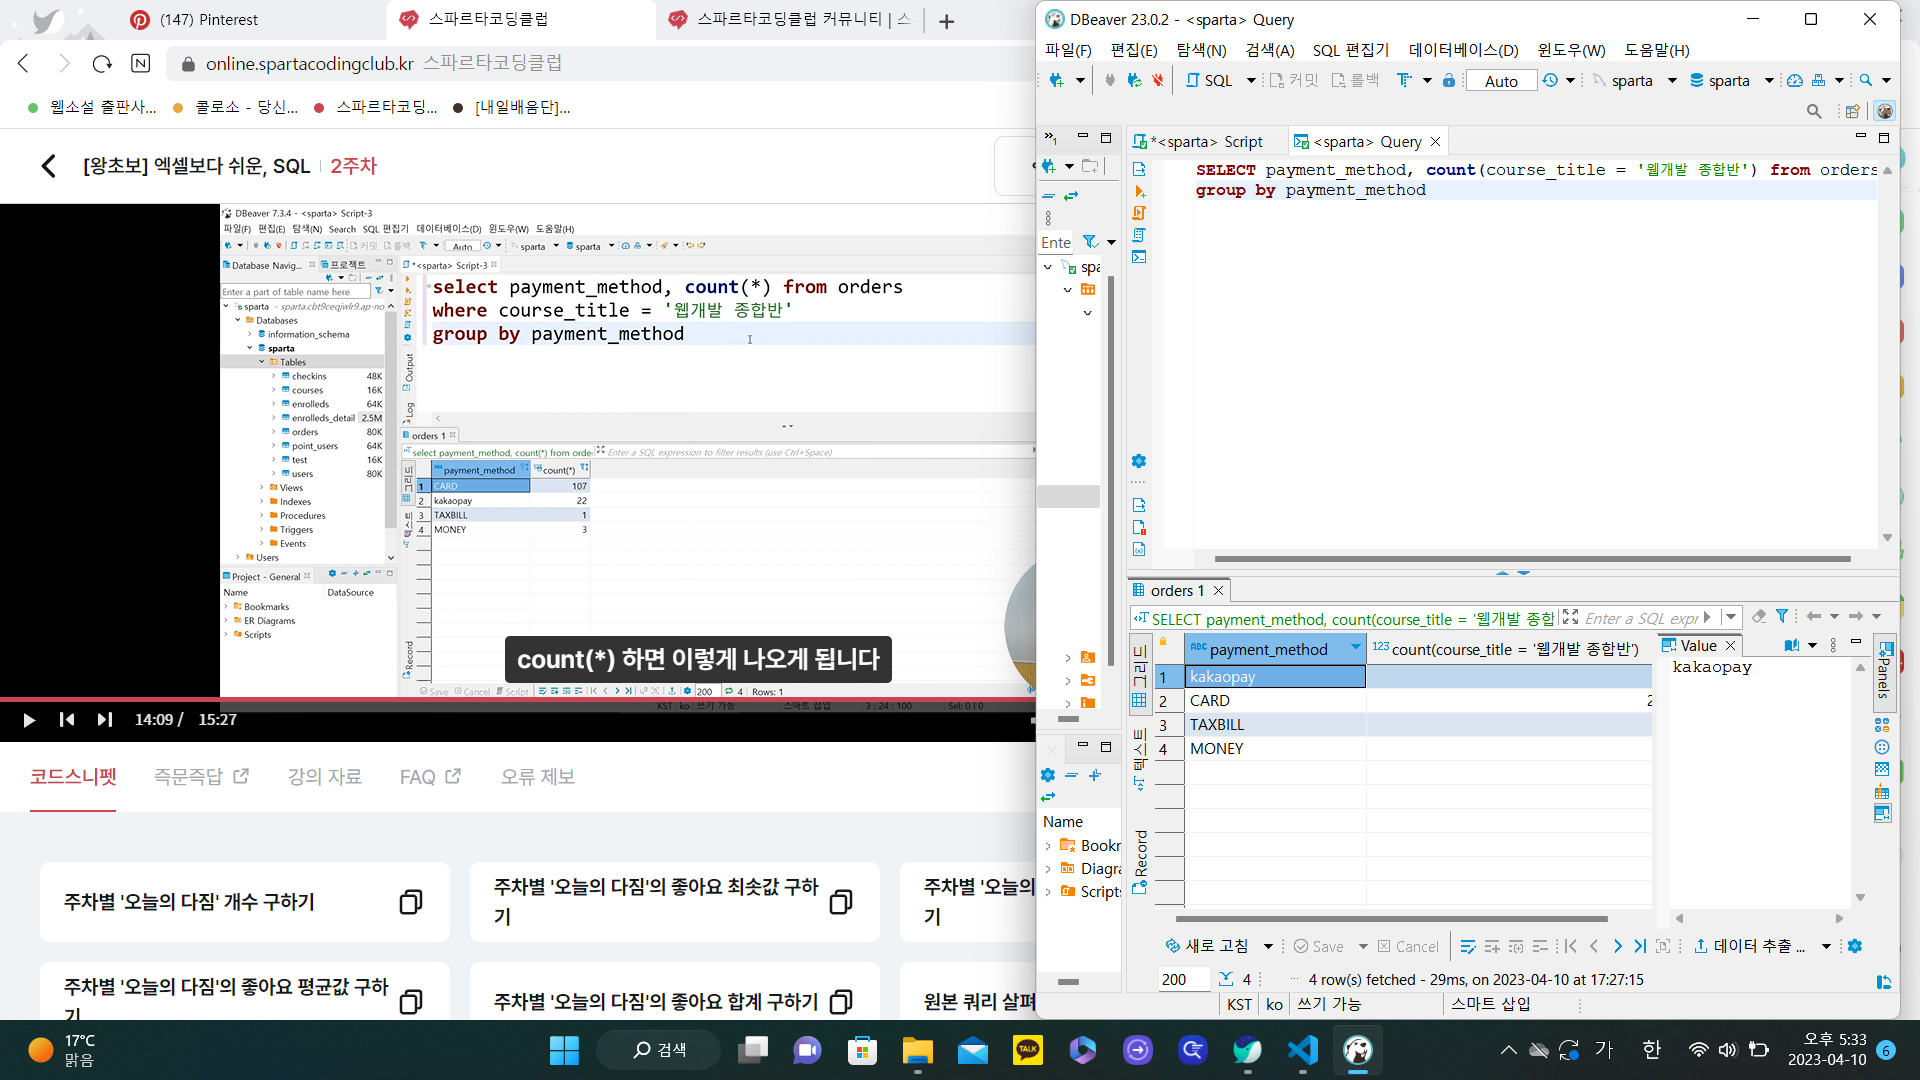
Task: Click the 데이터 추출 export data button
Action: coord(1750,946)
